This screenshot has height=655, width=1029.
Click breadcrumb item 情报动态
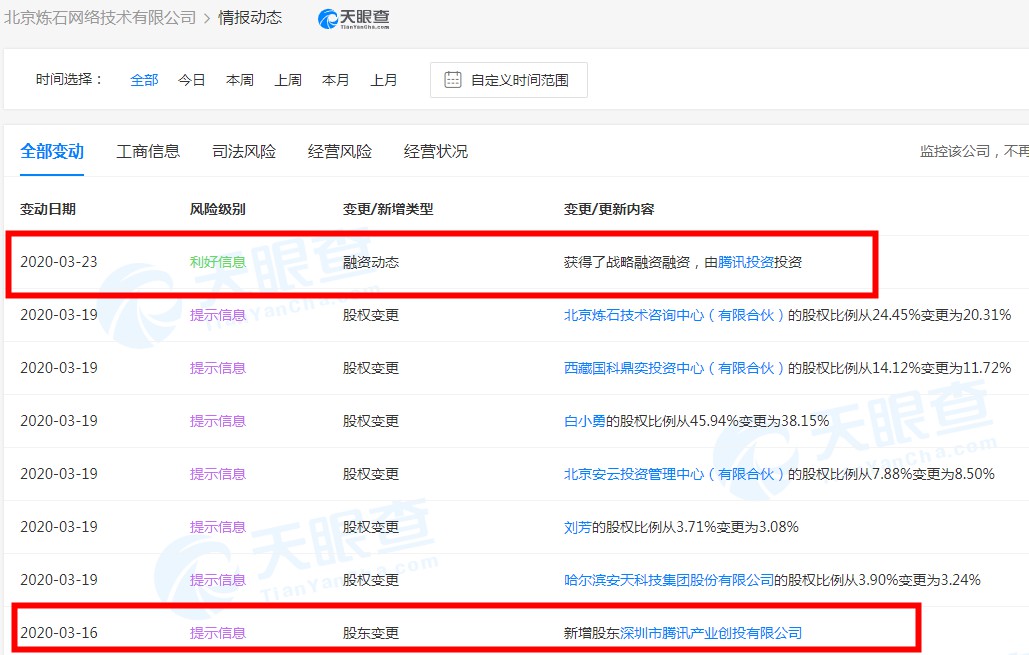(x=250, y=18)
